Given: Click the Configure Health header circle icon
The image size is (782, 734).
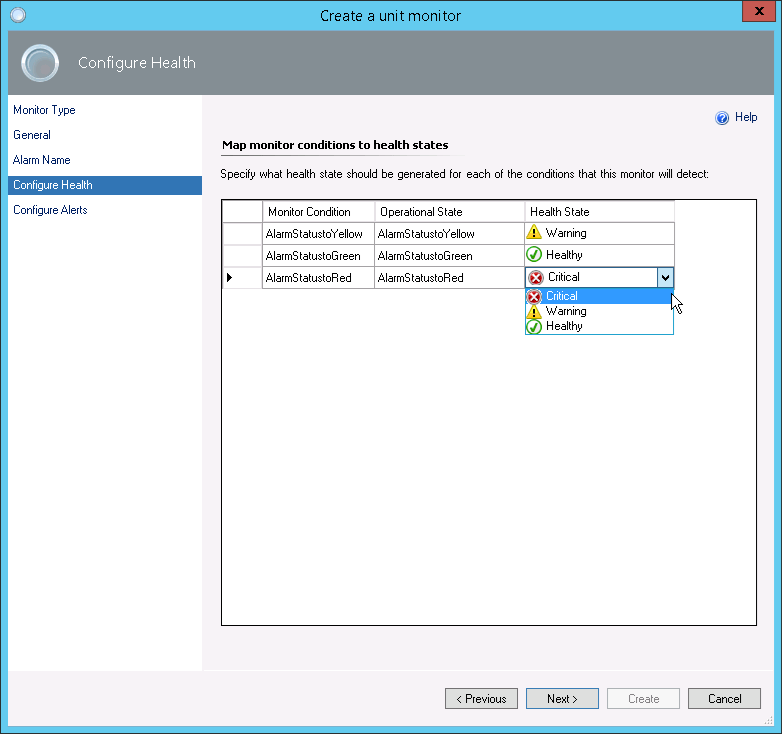Looking at the screenshot, I should tap(40, 63).
